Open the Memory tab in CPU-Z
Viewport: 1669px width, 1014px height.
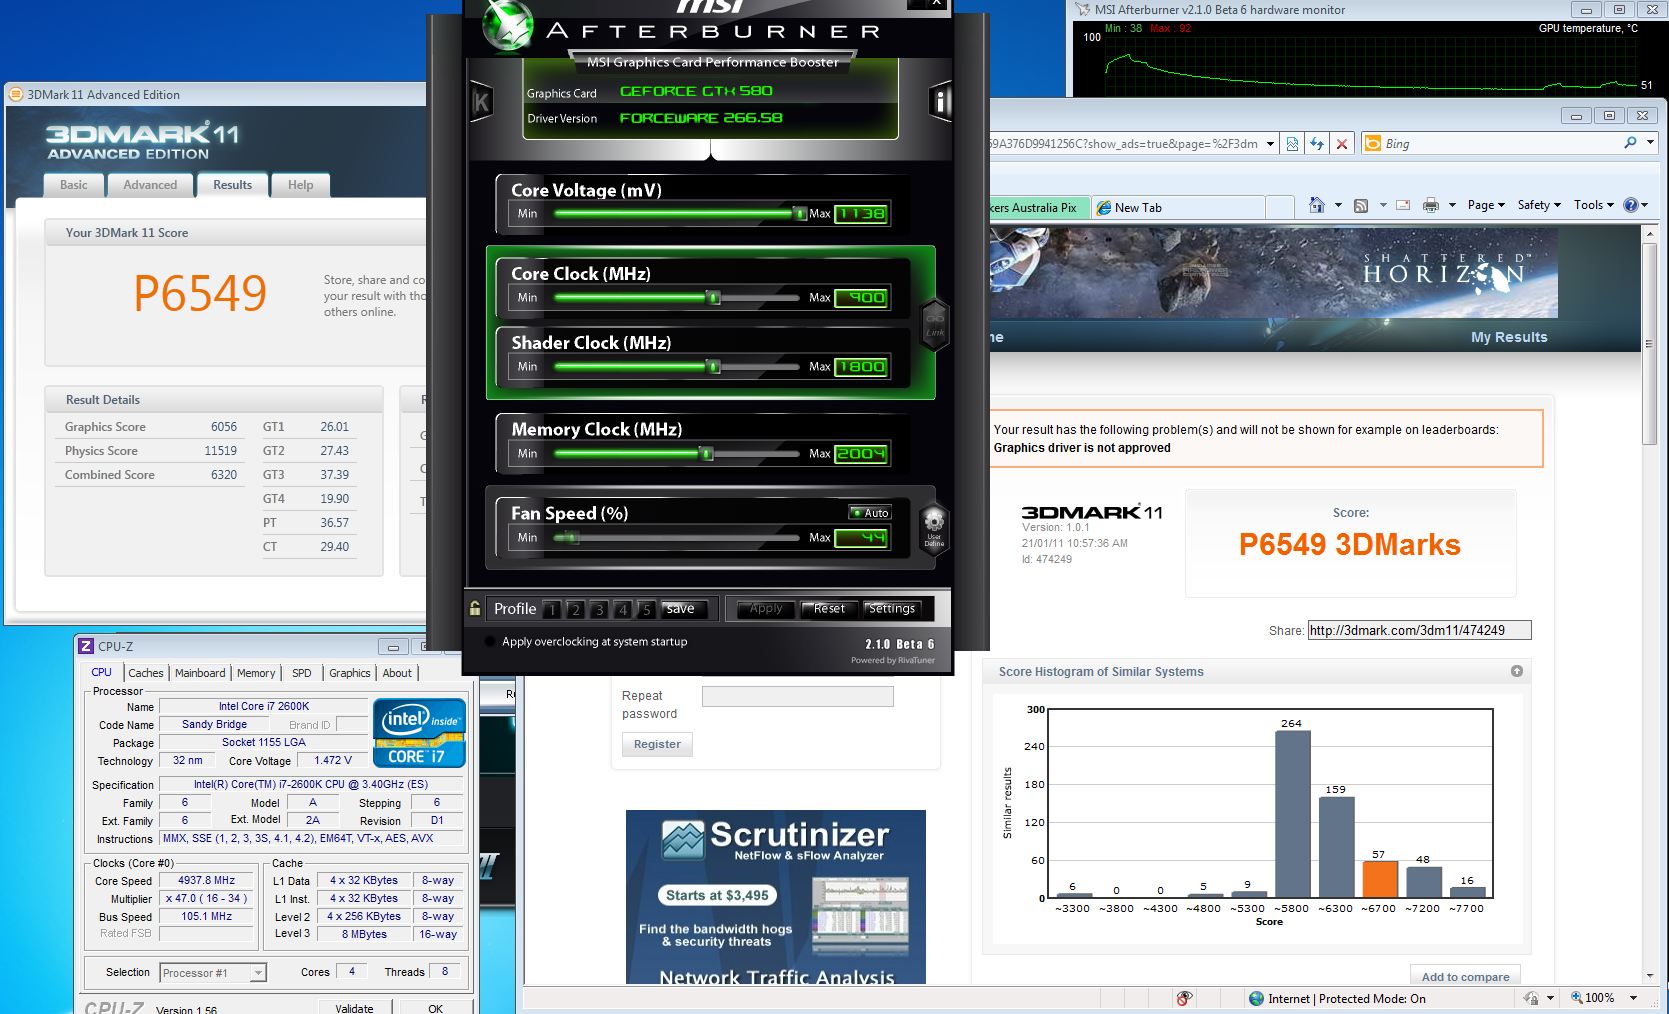click(x=256, y=673)
